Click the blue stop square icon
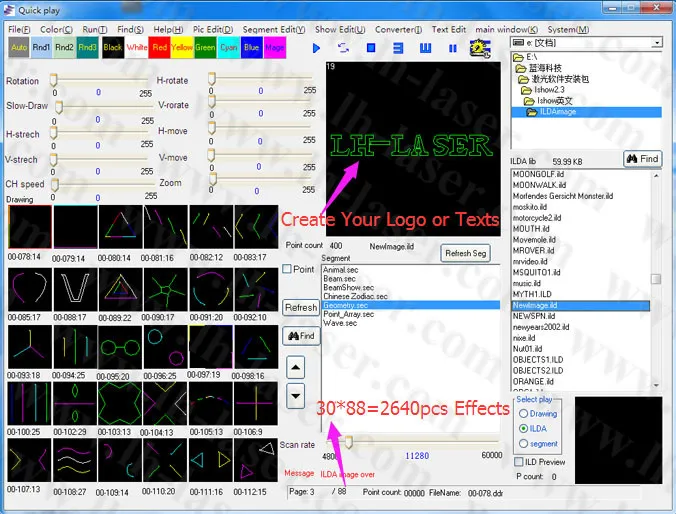Image resolution: width=676 pixels, height=514 pixels. (371, 48)
